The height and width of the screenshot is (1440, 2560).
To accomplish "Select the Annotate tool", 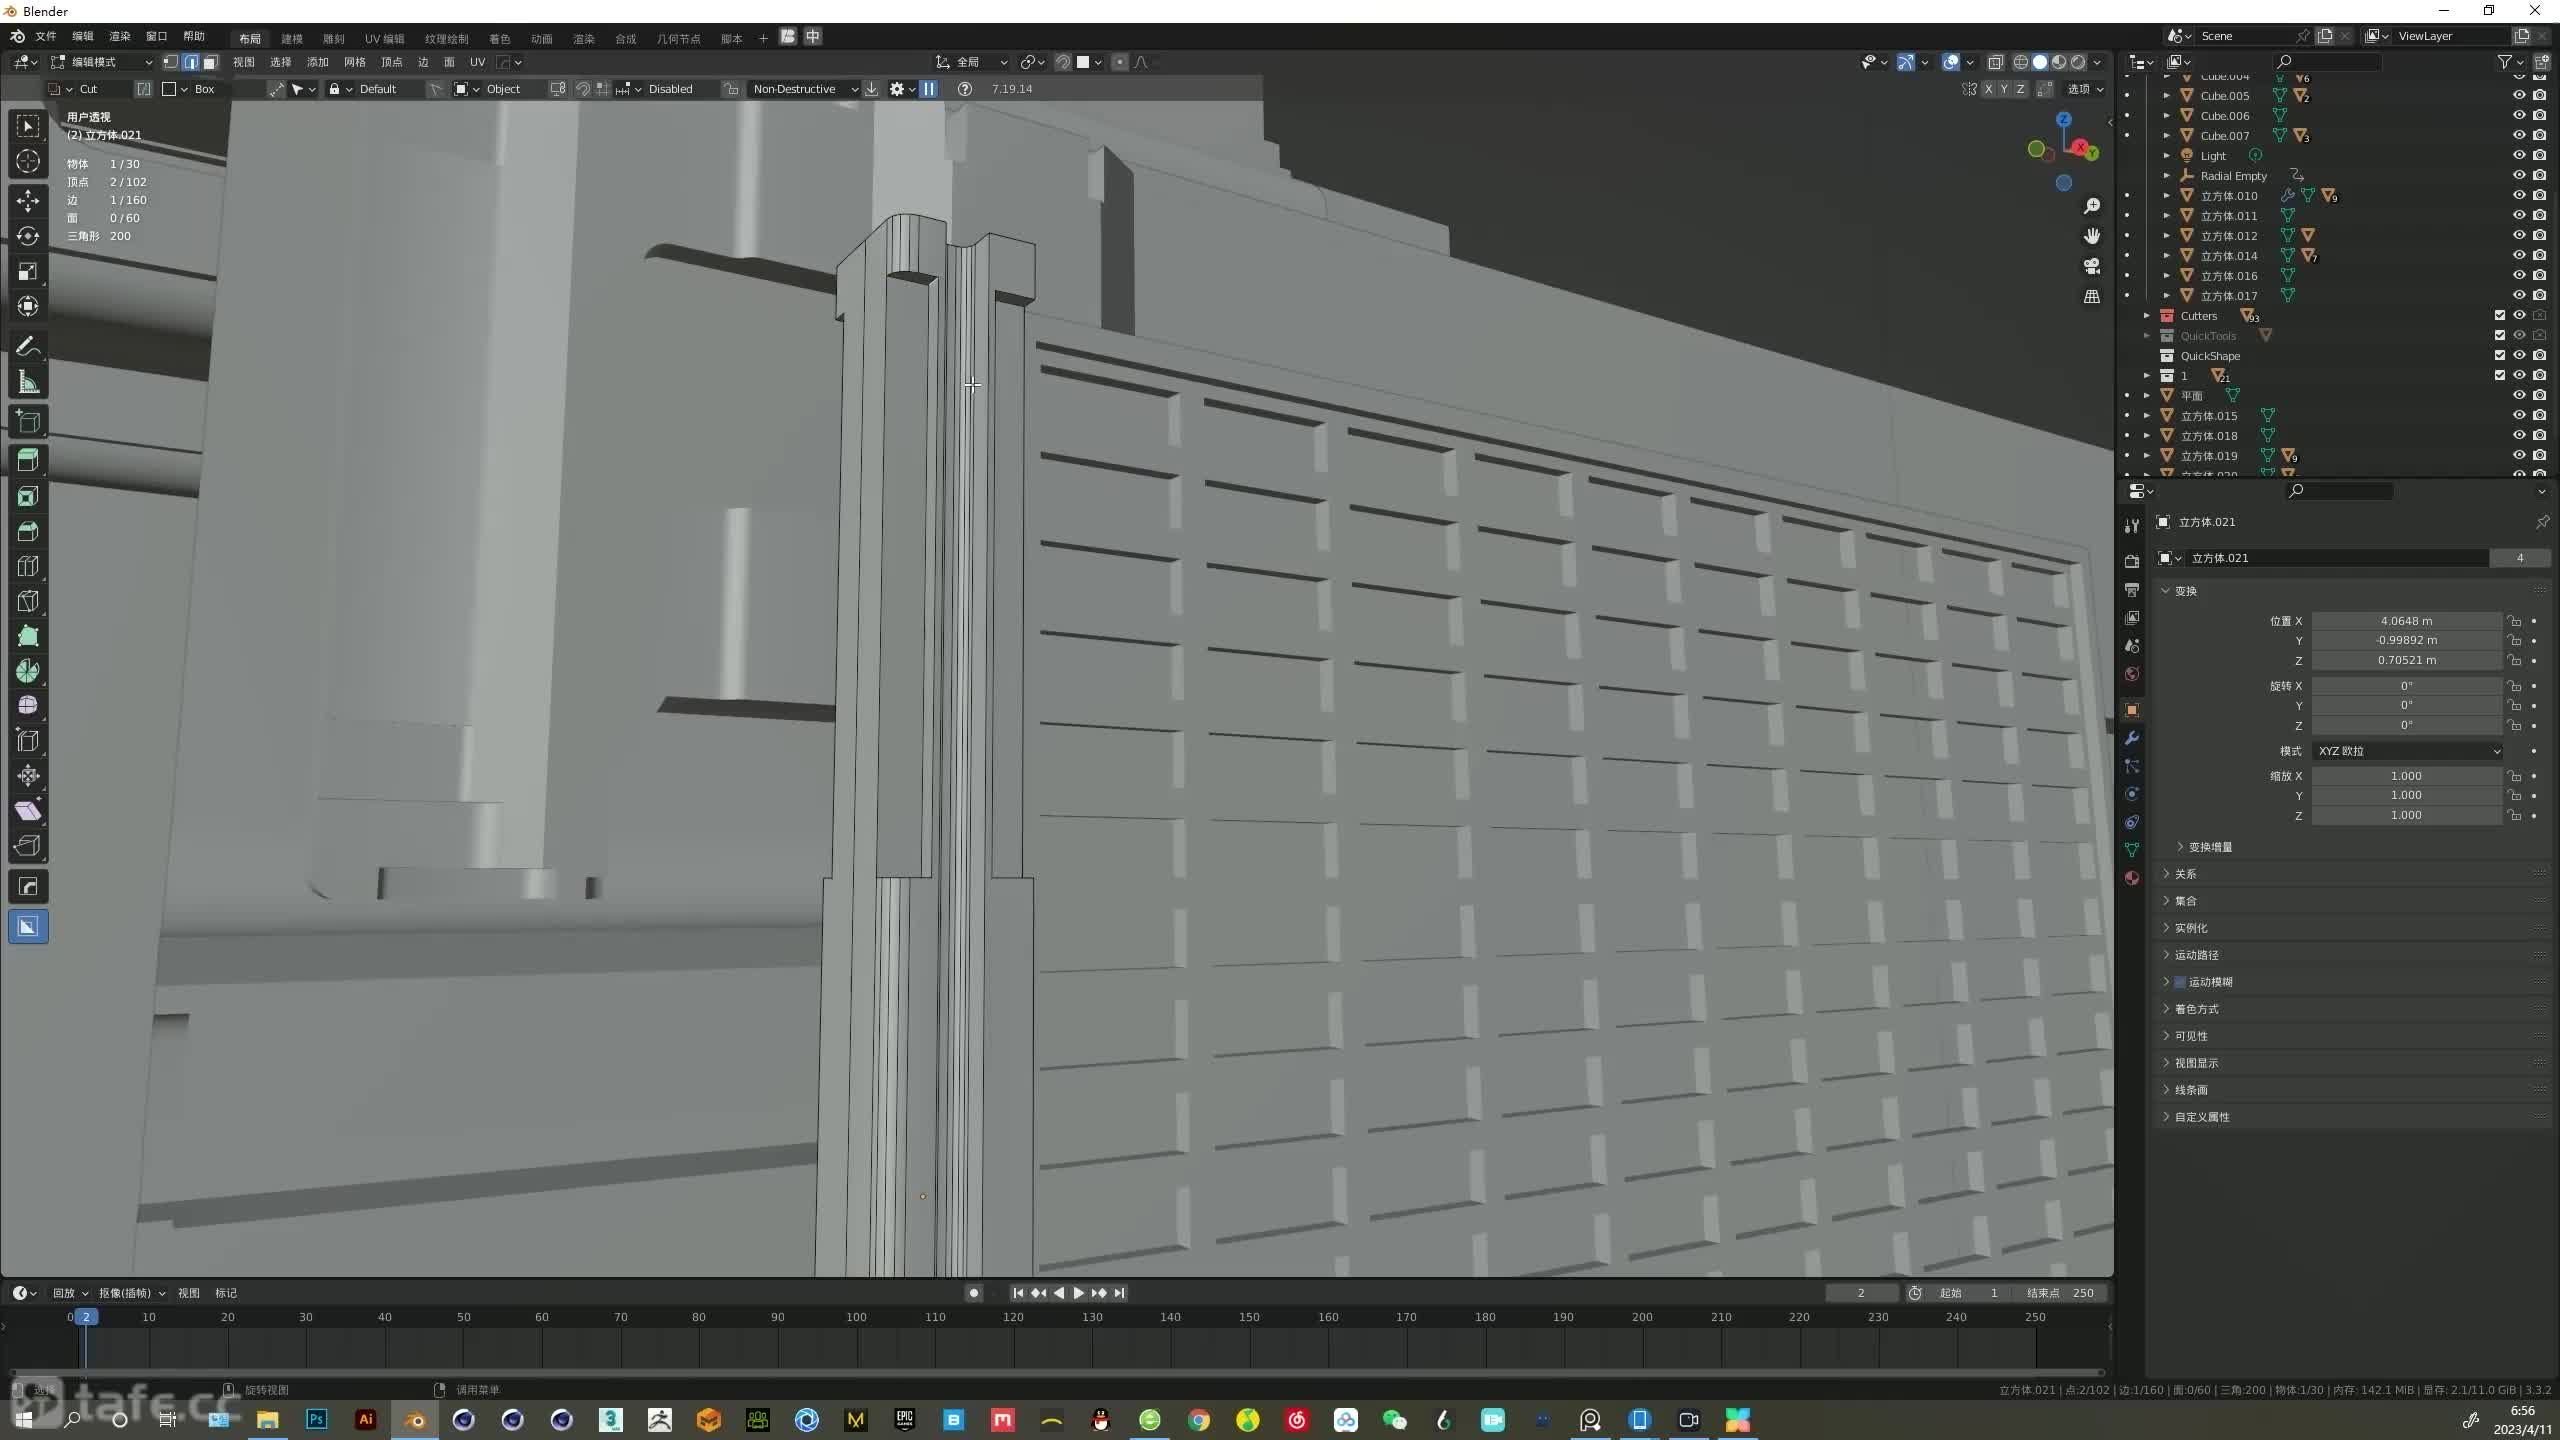I will point(28,346).
